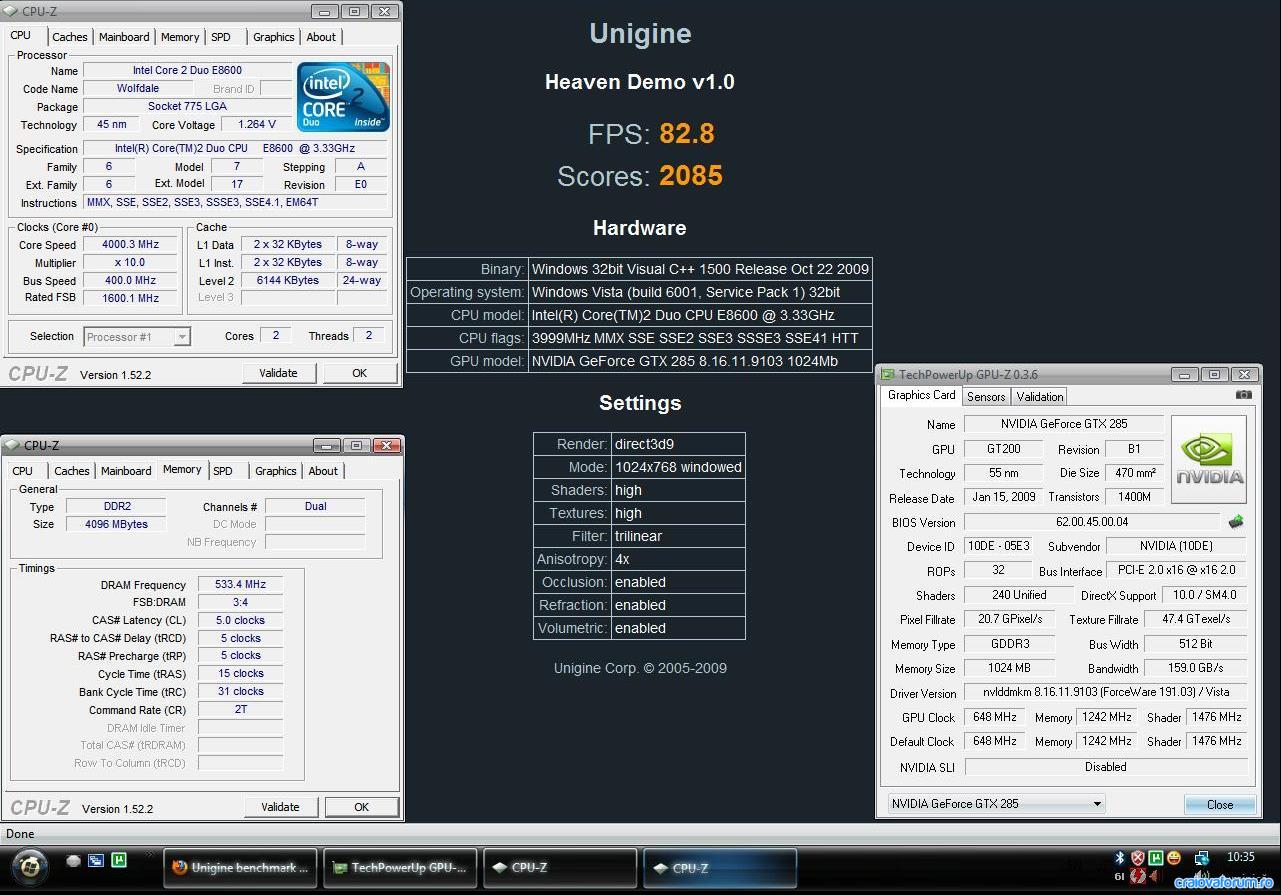The width and height of the screenshot is (1281, 895).
Task: Click the Unigine Scores value 2085
Action: pos(691,176)
